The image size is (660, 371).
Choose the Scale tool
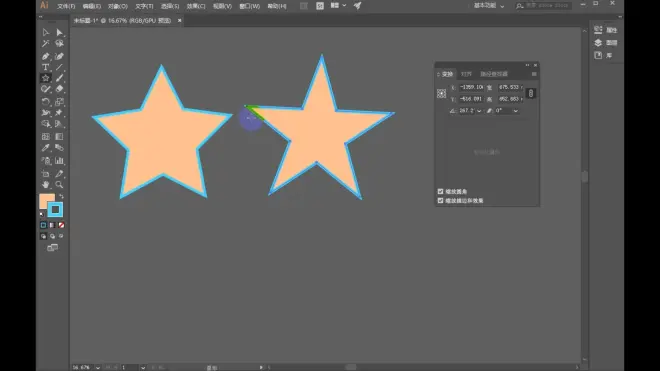(x=59, y=101)
